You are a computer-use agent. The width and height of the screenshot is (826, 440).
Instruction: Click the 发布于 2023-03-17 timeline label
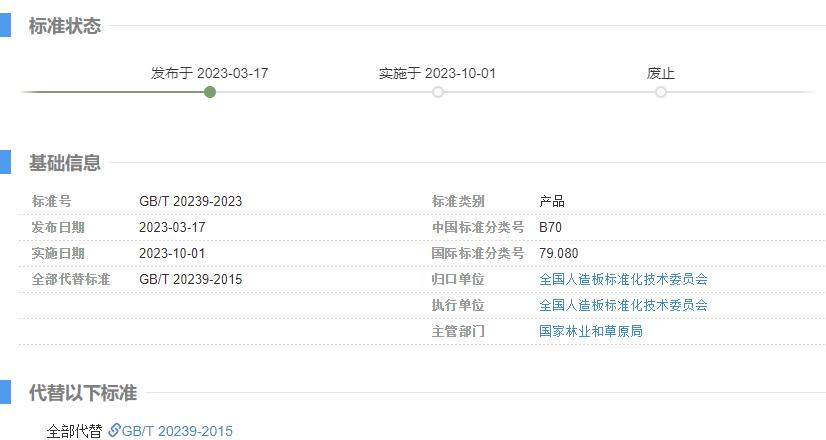click(209, 73)
